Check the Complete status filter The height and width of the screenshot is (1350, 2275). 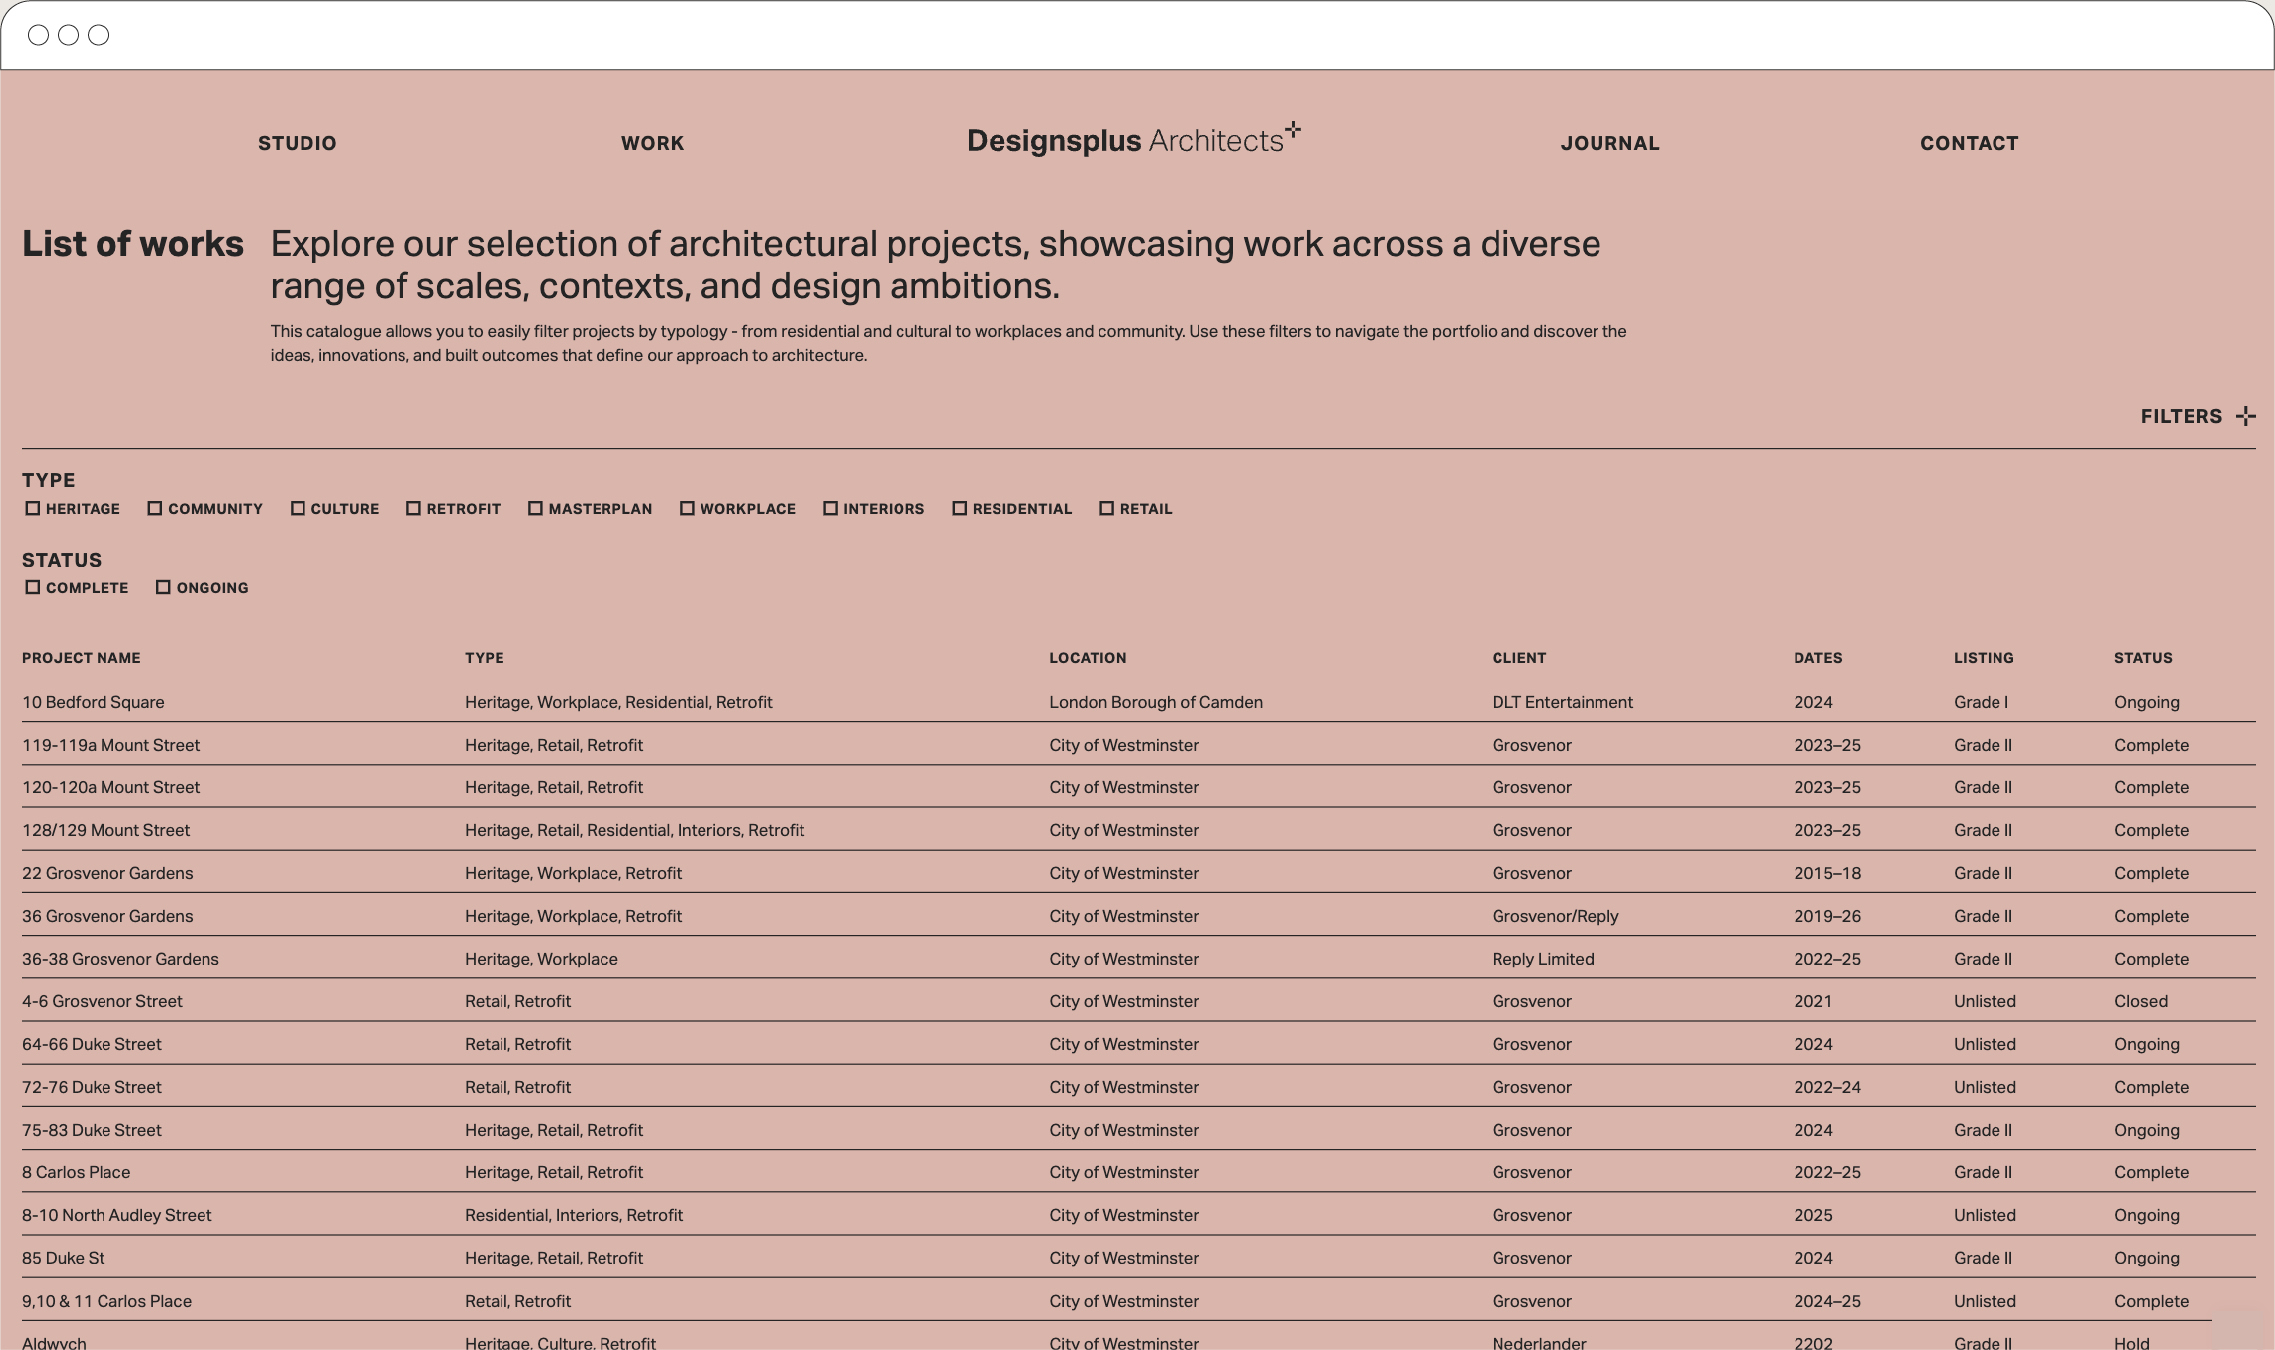33,587
